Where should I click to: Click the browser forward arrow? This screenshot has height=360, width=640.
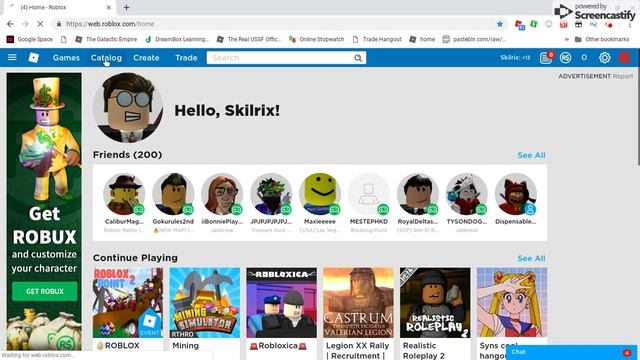click(x=25, y=24)
